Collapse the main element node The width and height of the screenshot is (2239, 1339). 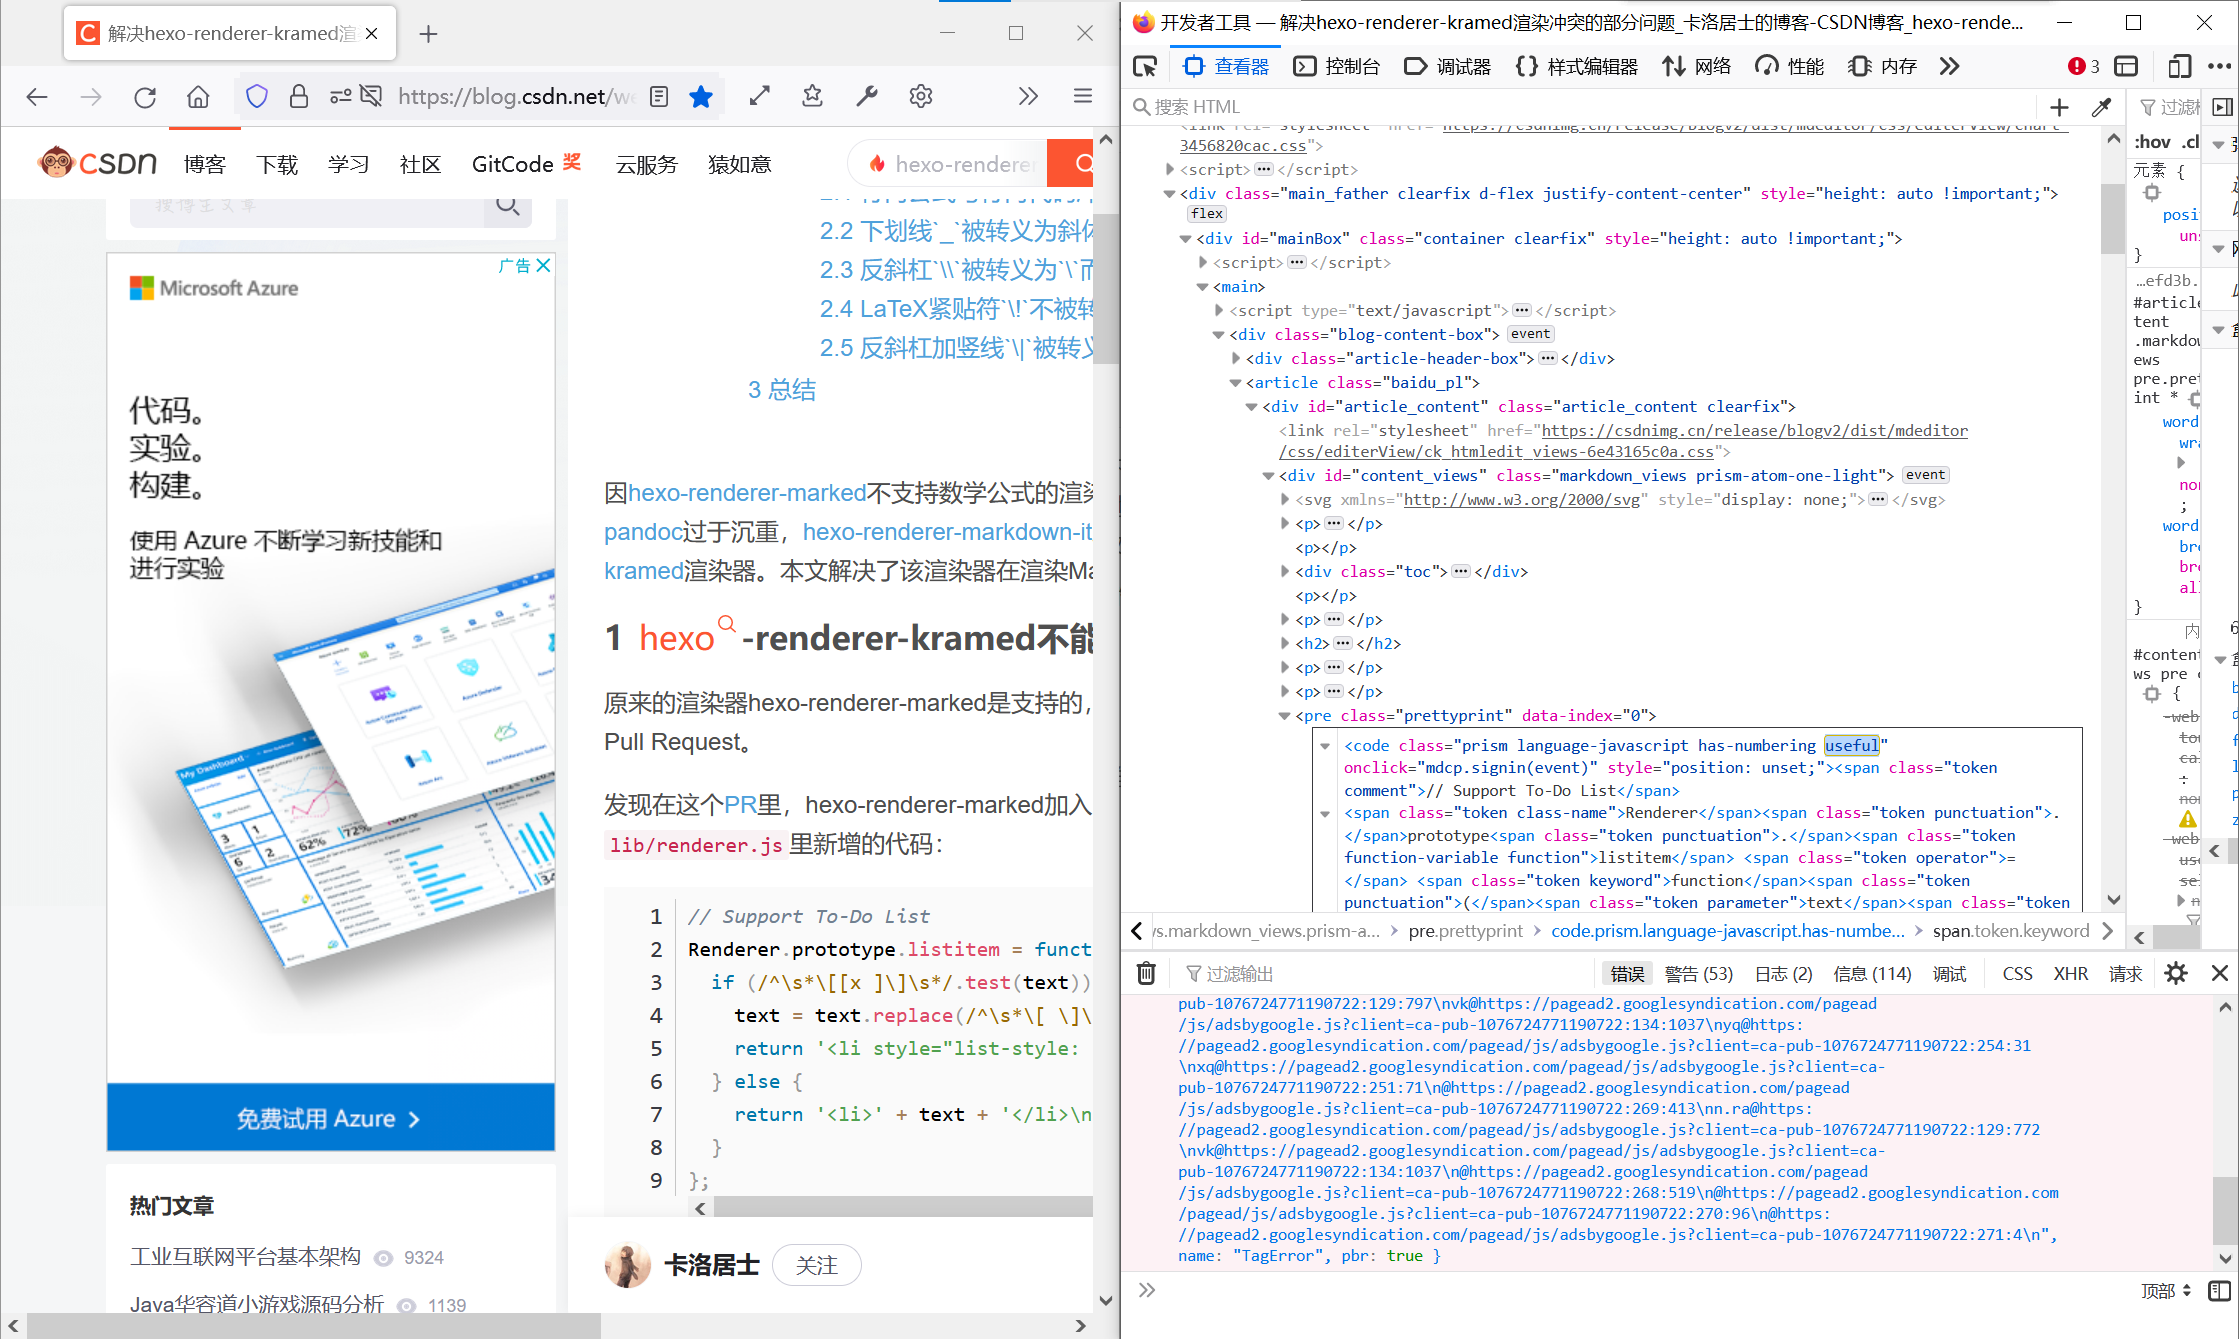[x=1203, y=287]
